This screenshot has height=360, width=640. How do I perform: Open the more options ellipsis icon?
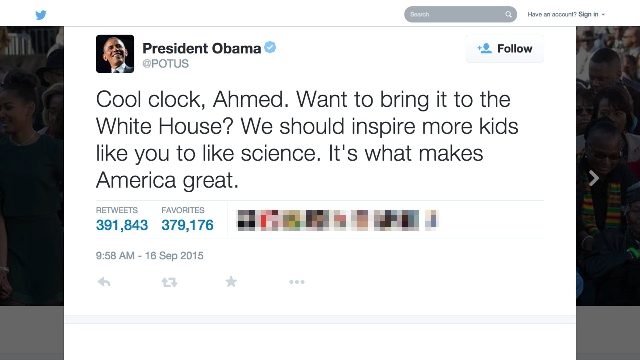coord(297,282)
